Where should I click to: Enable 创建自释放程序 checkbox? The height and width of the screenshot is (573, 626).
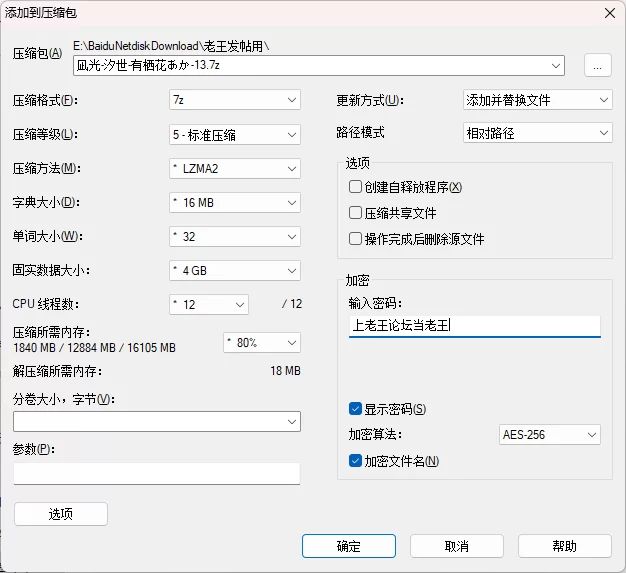coord(355,187)
